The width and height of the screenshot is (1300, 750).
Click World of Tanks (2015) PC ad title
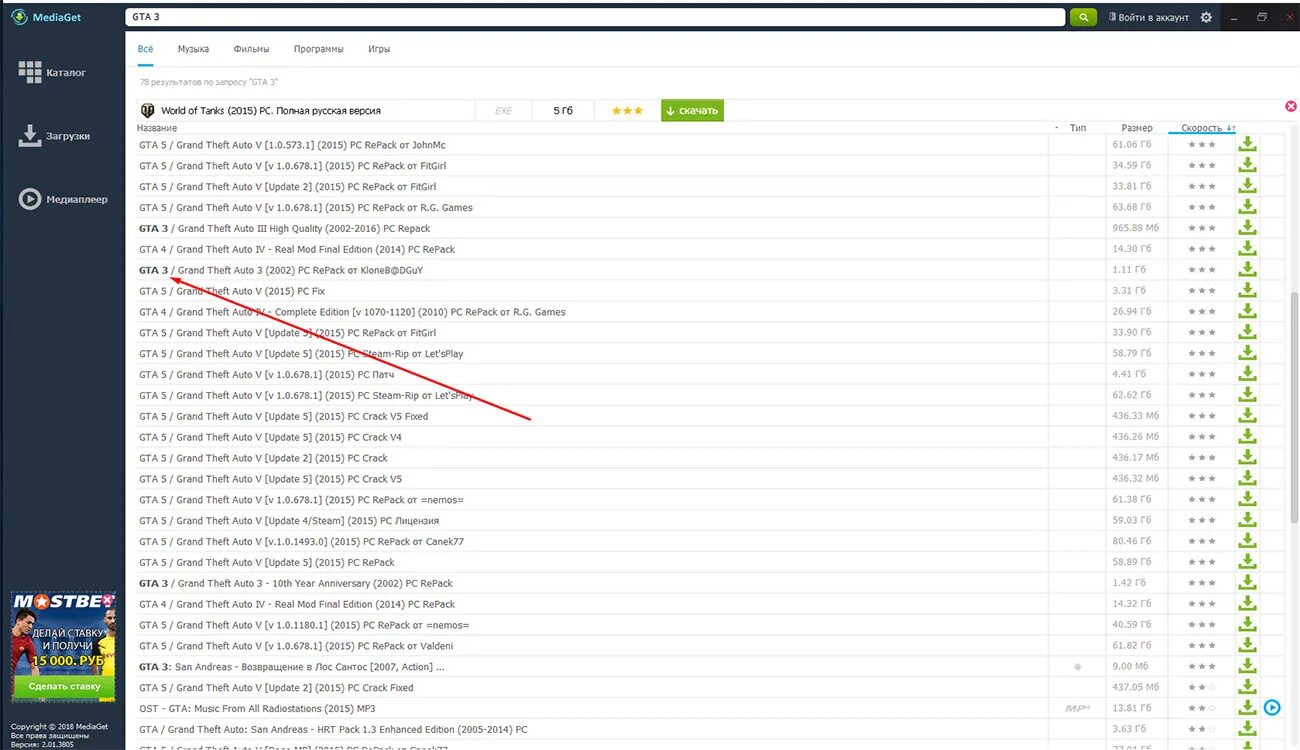(x=270, y=111)
